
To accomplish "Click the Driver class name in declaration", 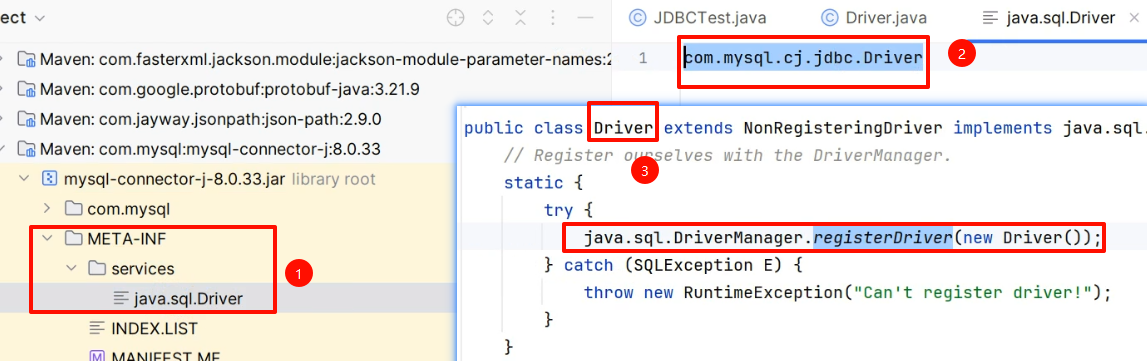I will 623,129.
